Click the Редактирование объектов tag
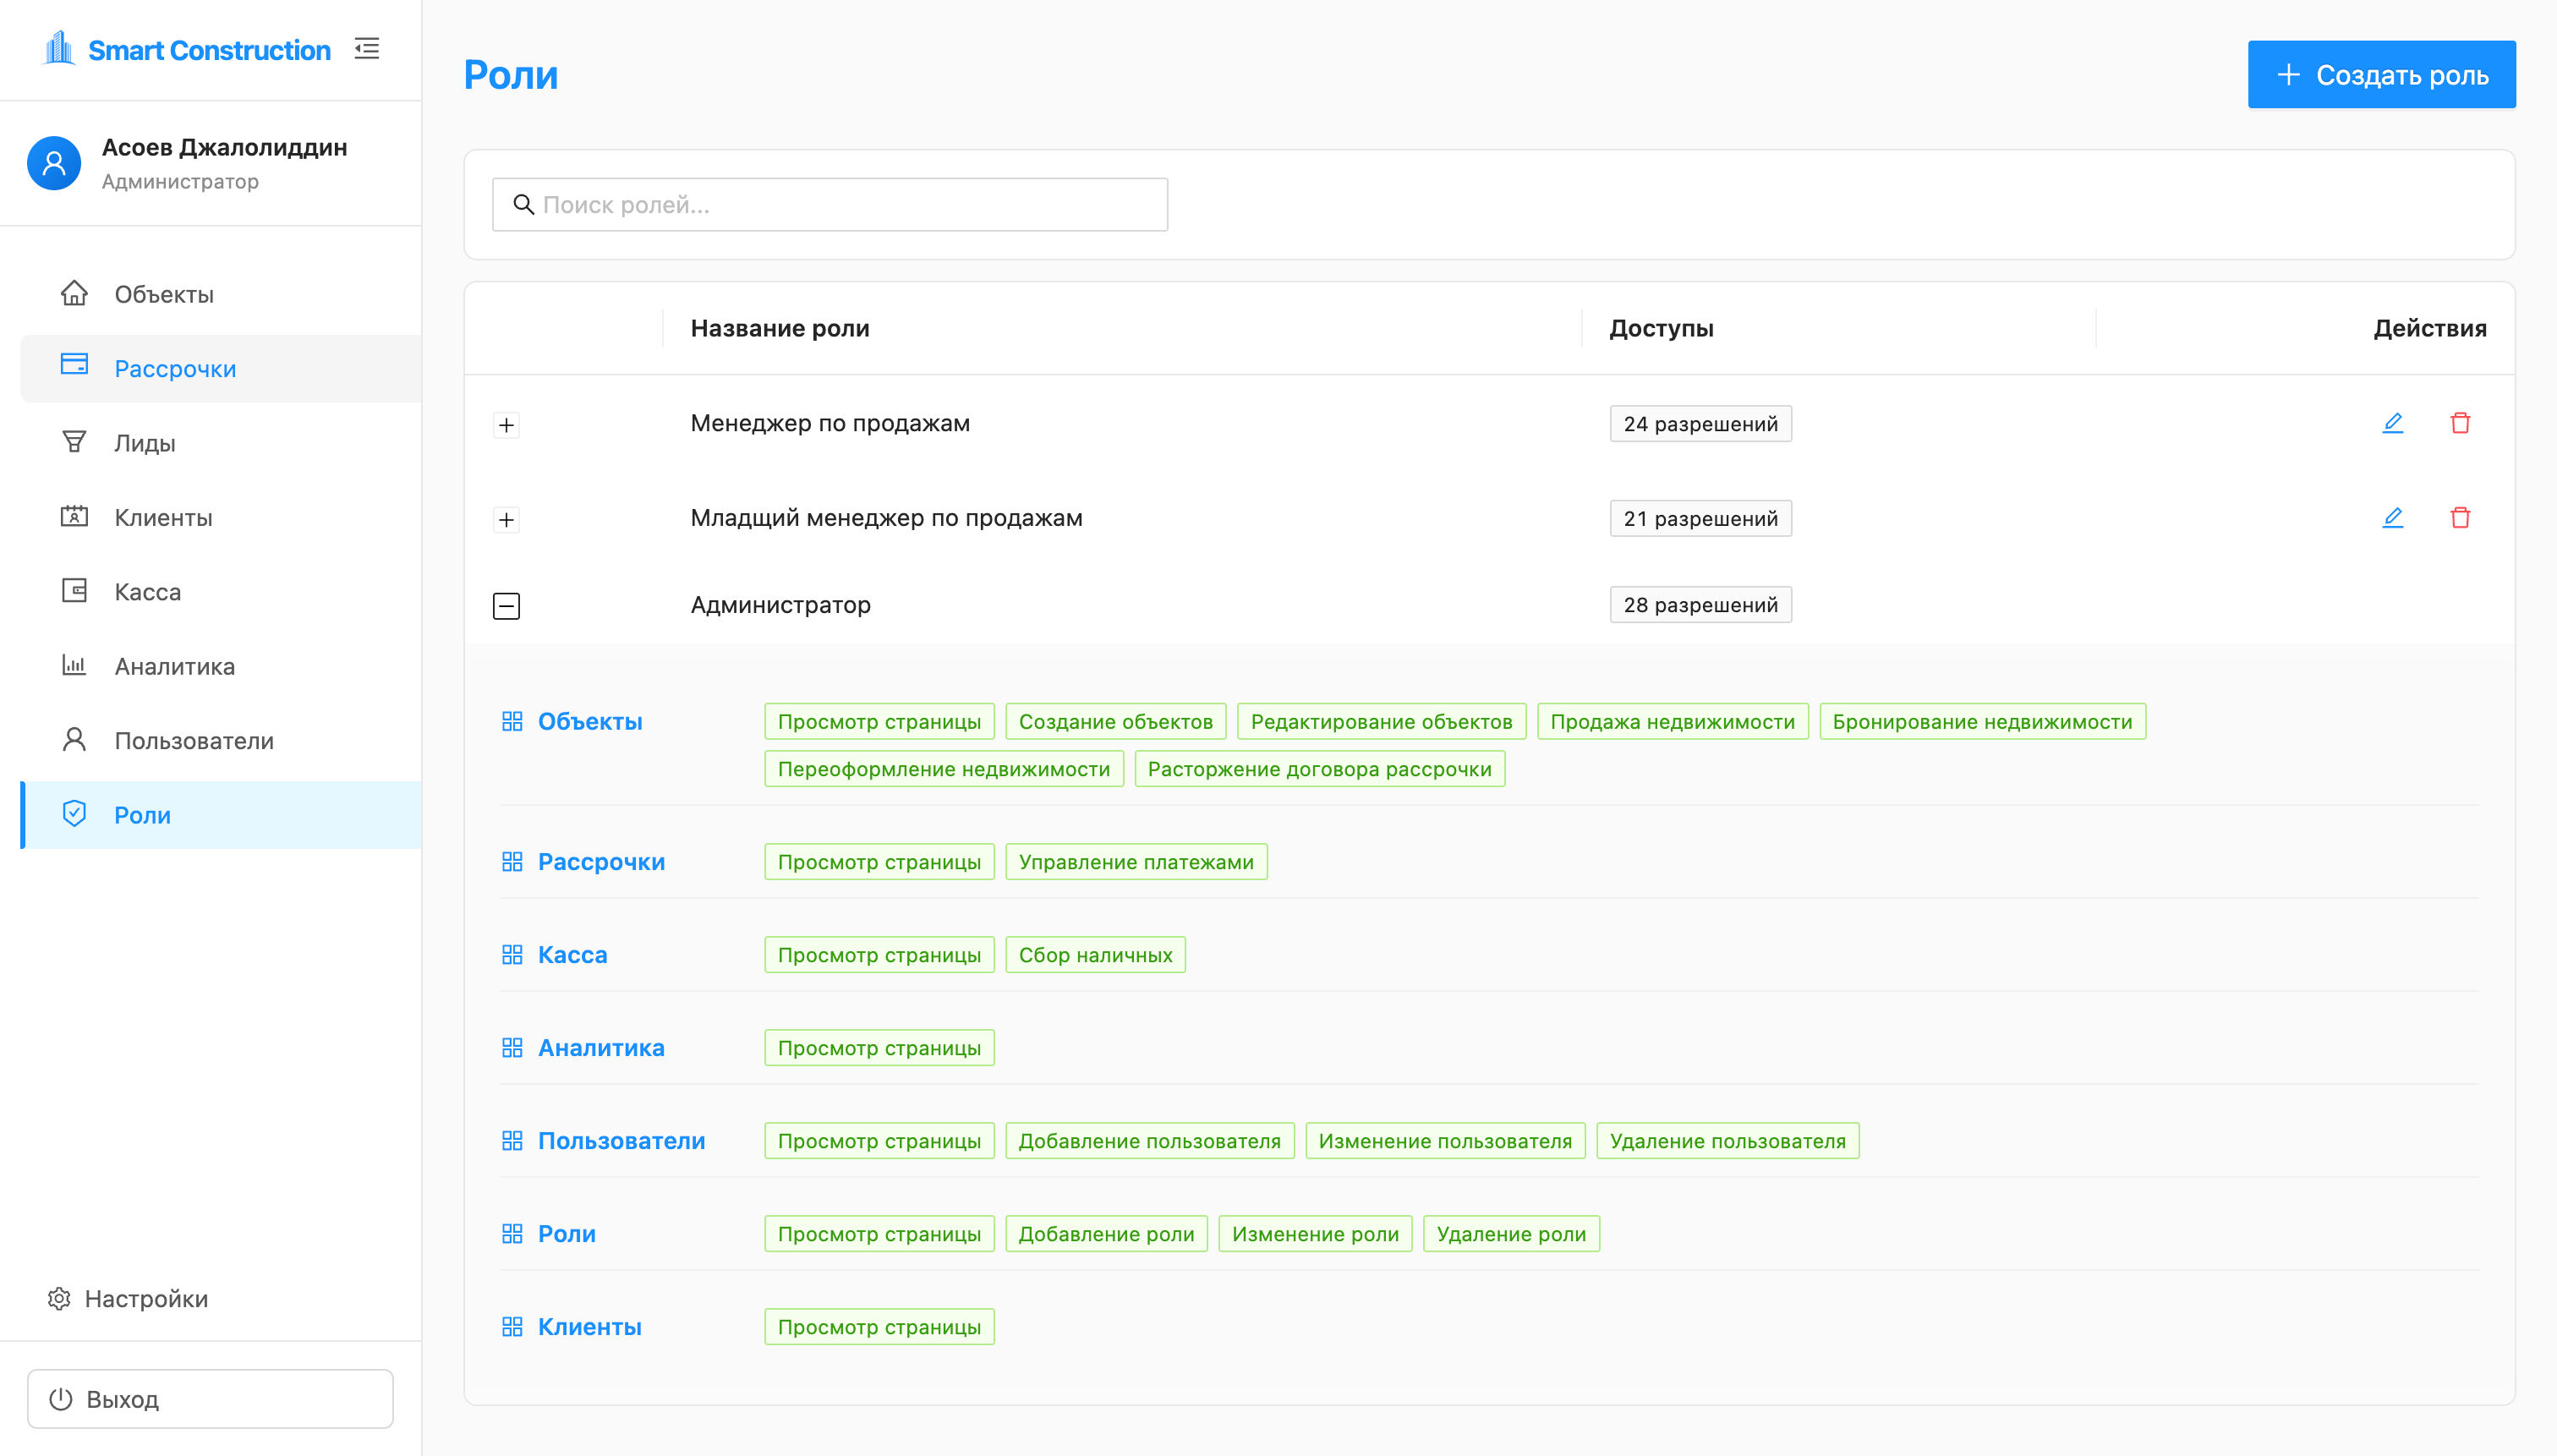The width and height of the screenshot is (2557, 1456). [1381, 722]
